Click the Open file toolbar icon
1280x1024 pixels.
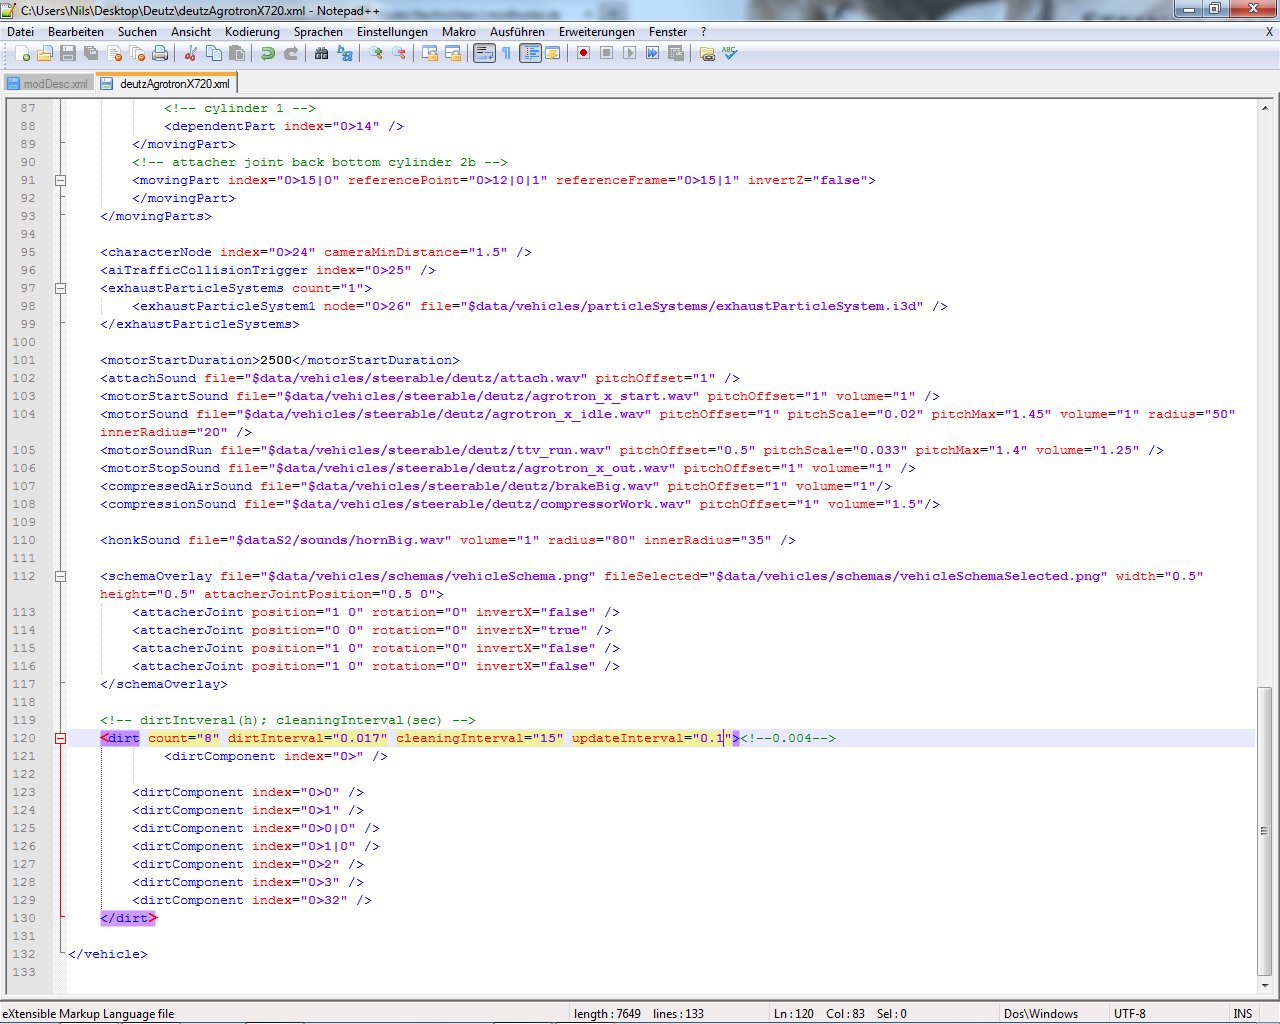[45, 53]
